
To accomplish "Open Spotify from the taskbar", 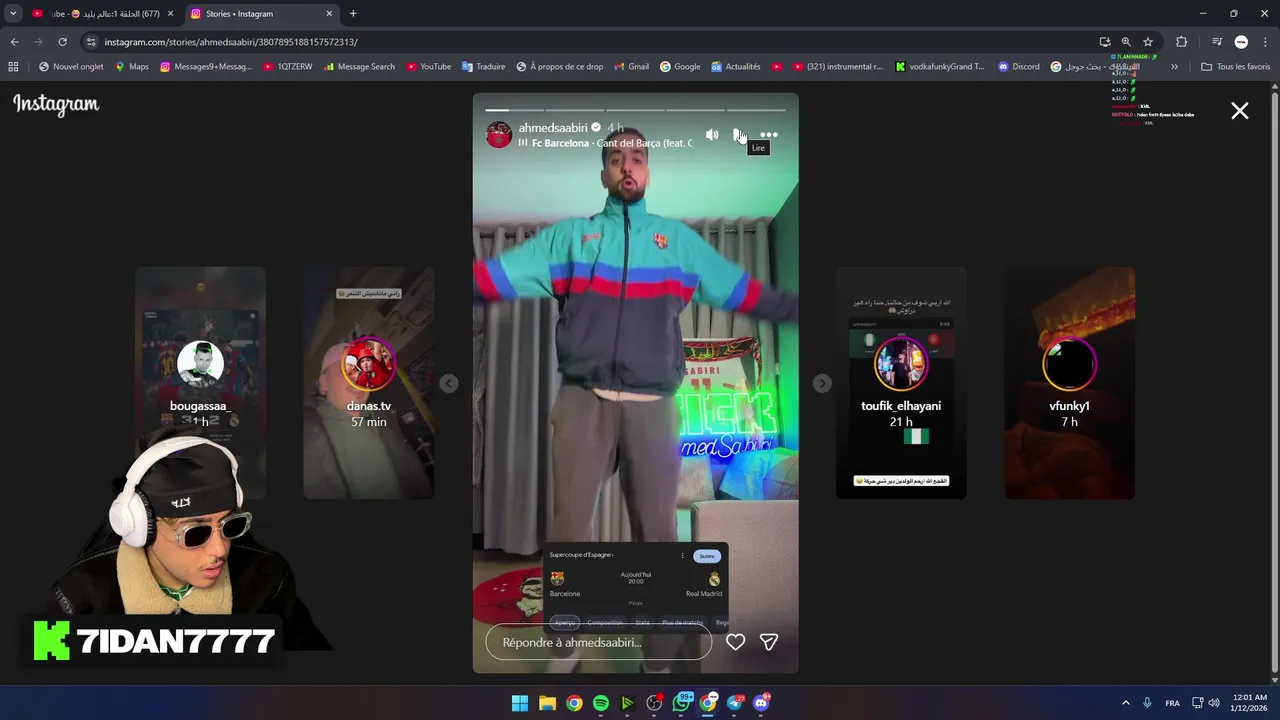I will pyautogui.click(x=601, y=703).
